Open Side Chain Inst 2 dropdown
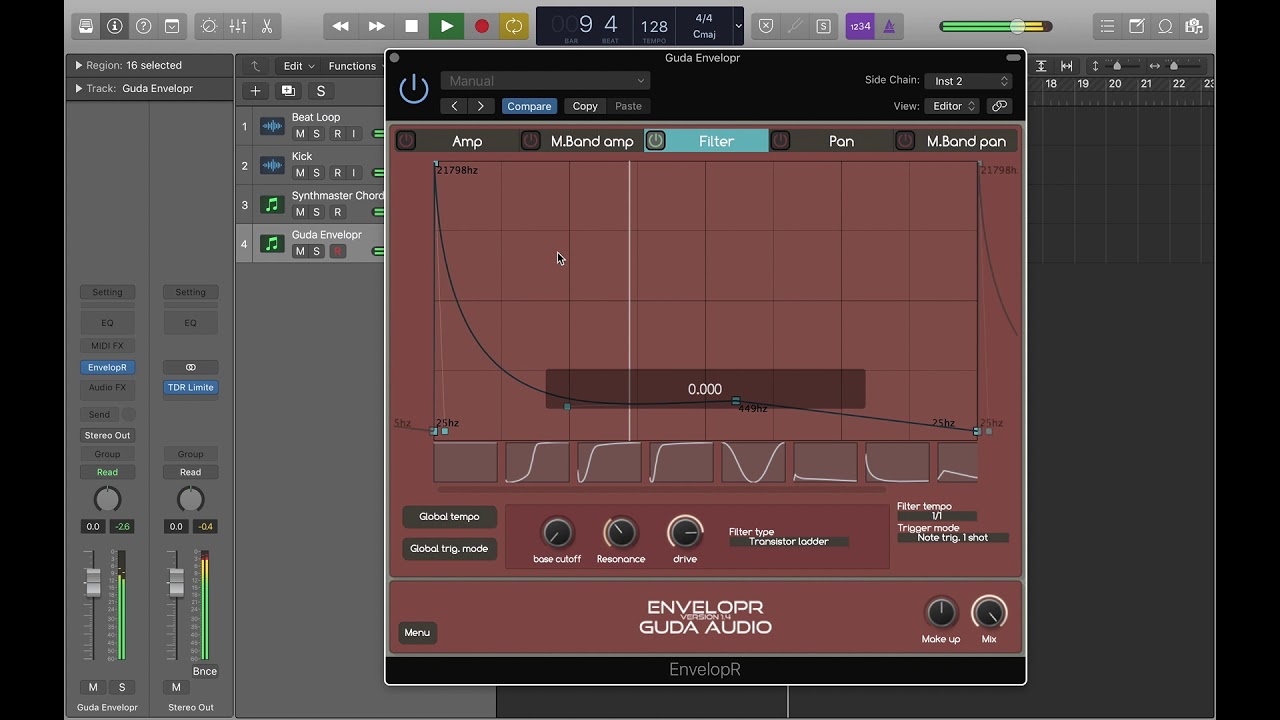 pyautogui.click(x=968, y=81)
